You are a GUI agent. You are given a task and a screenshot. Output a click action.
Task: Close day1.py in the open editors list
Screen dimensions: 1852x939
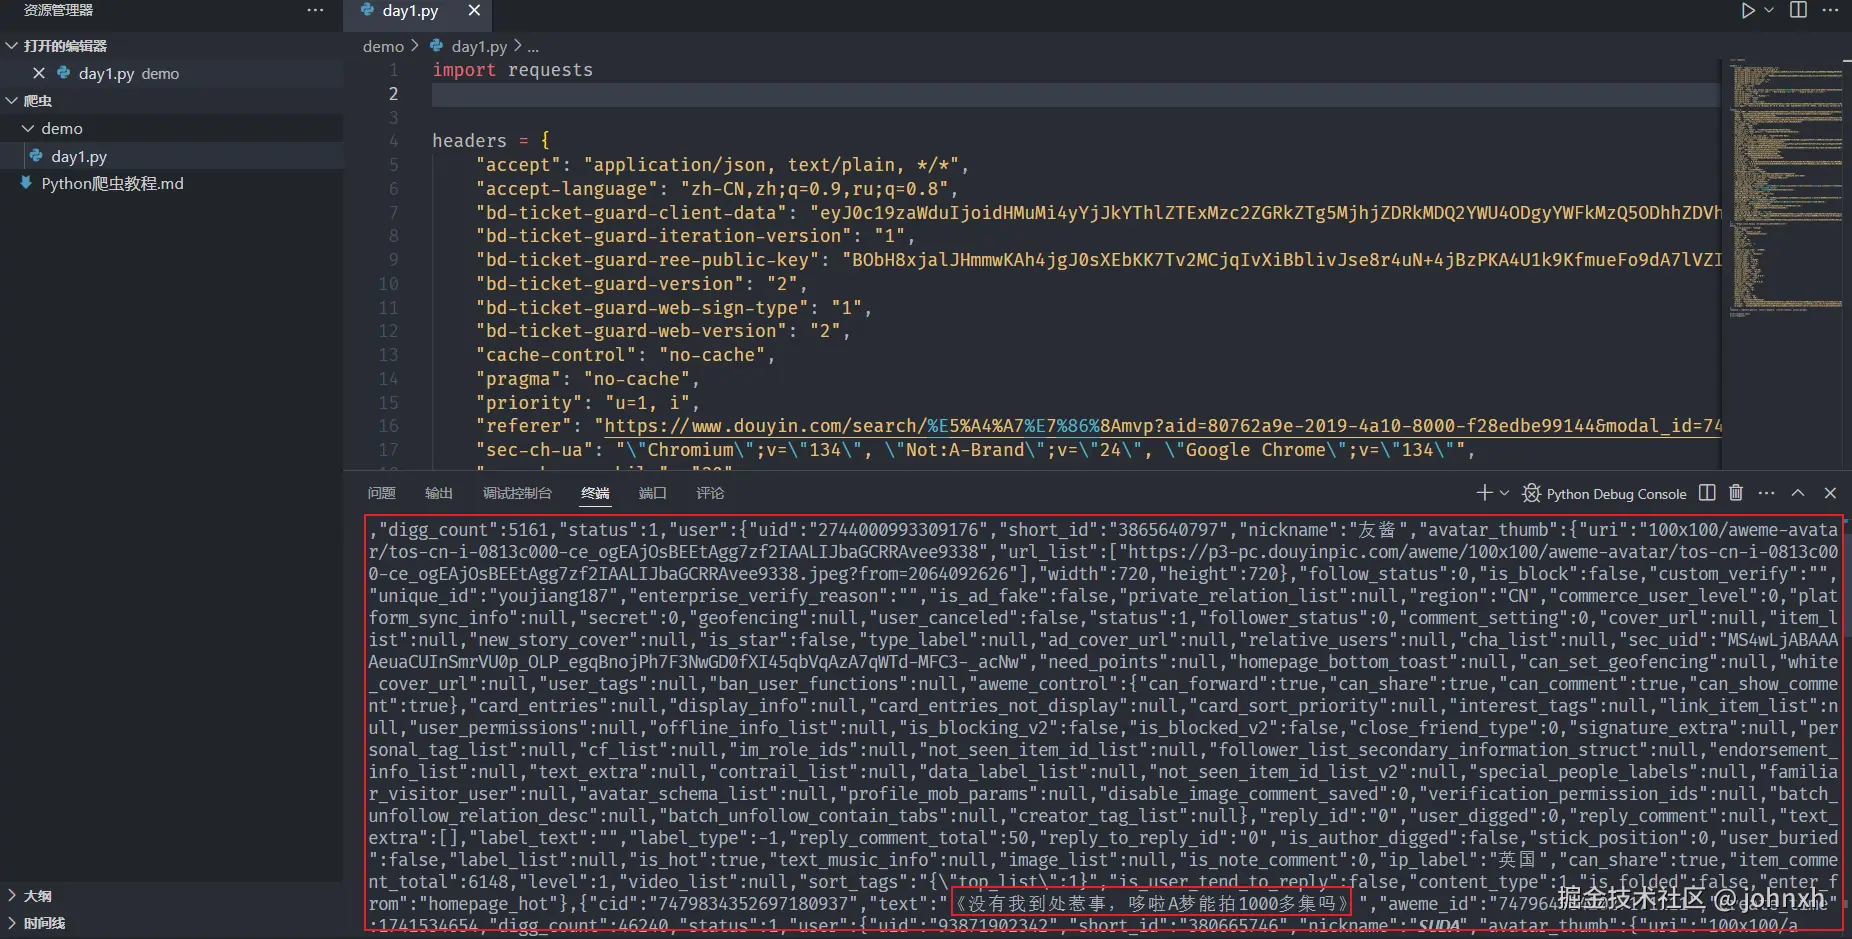(x=39, y=73)
